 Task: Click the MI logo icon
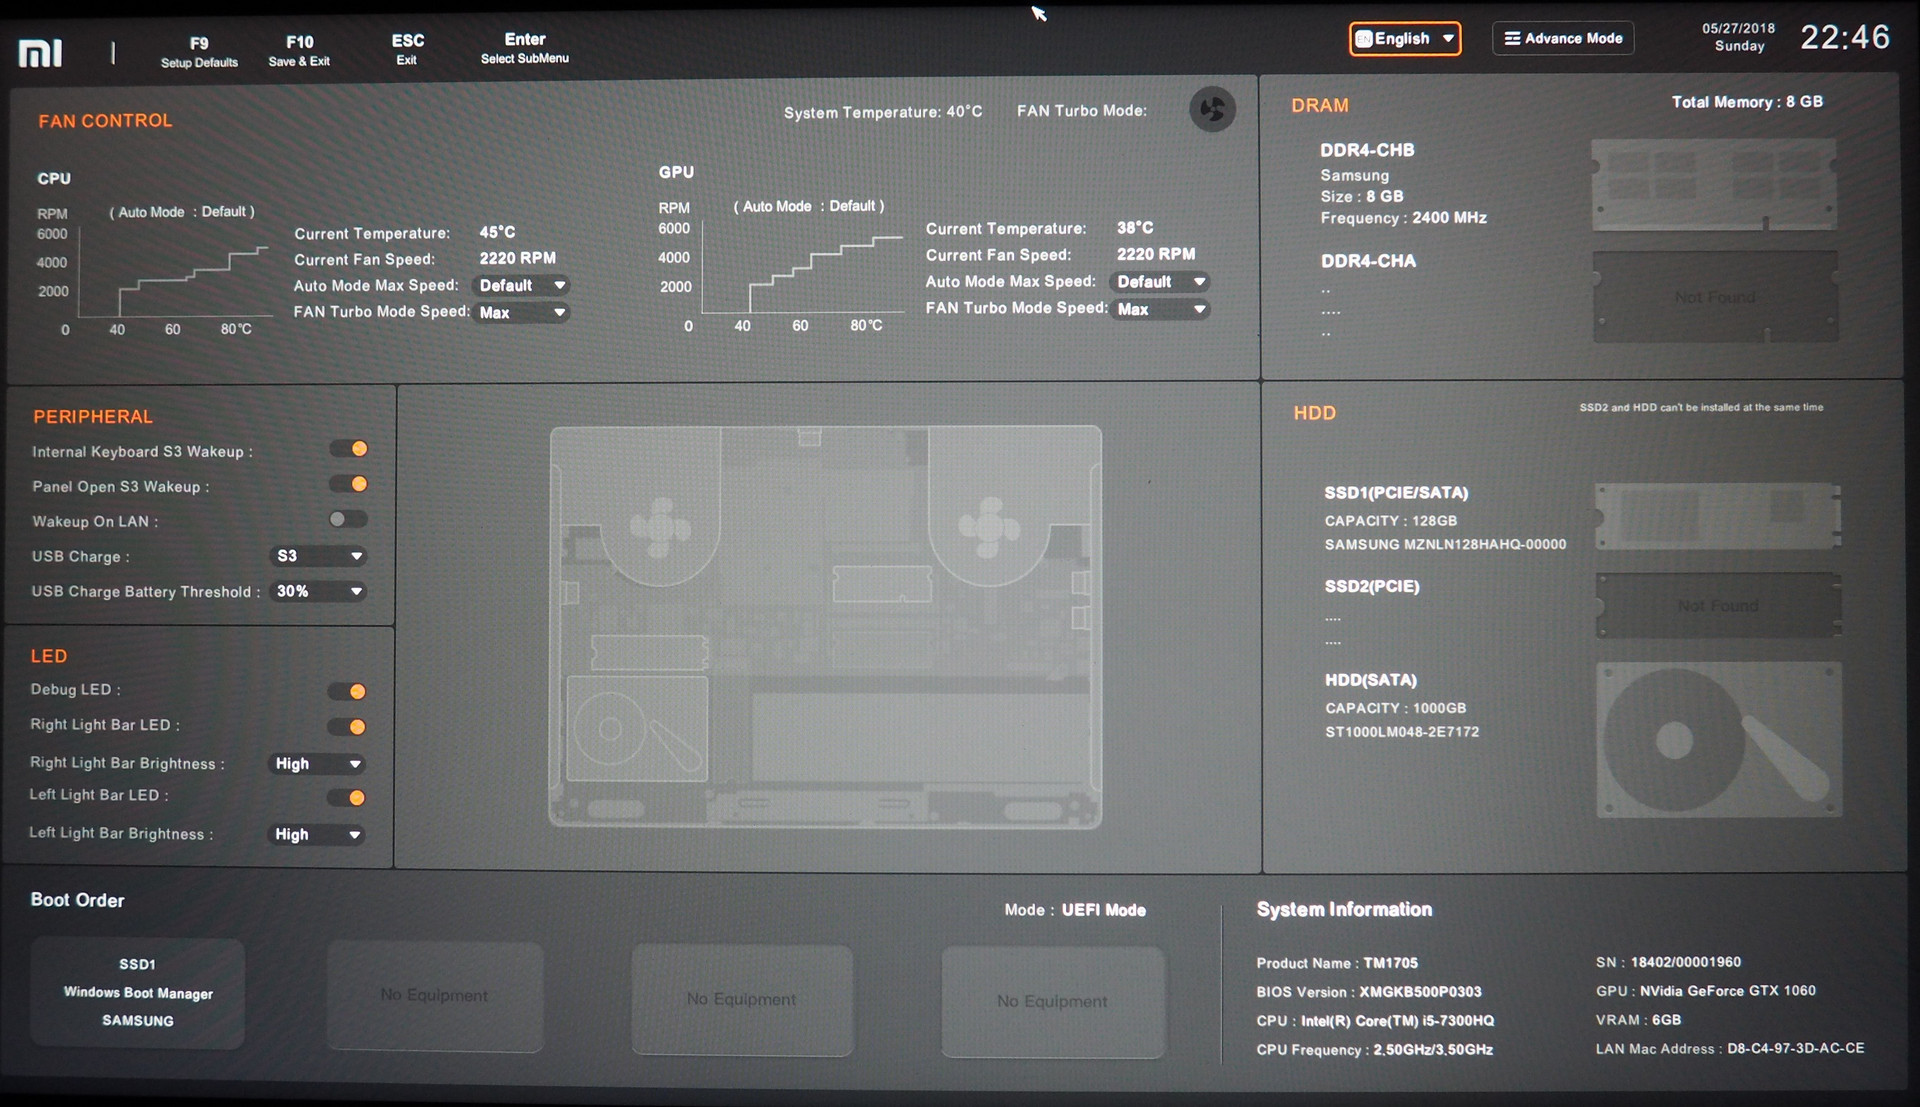[x=41, y=53]
